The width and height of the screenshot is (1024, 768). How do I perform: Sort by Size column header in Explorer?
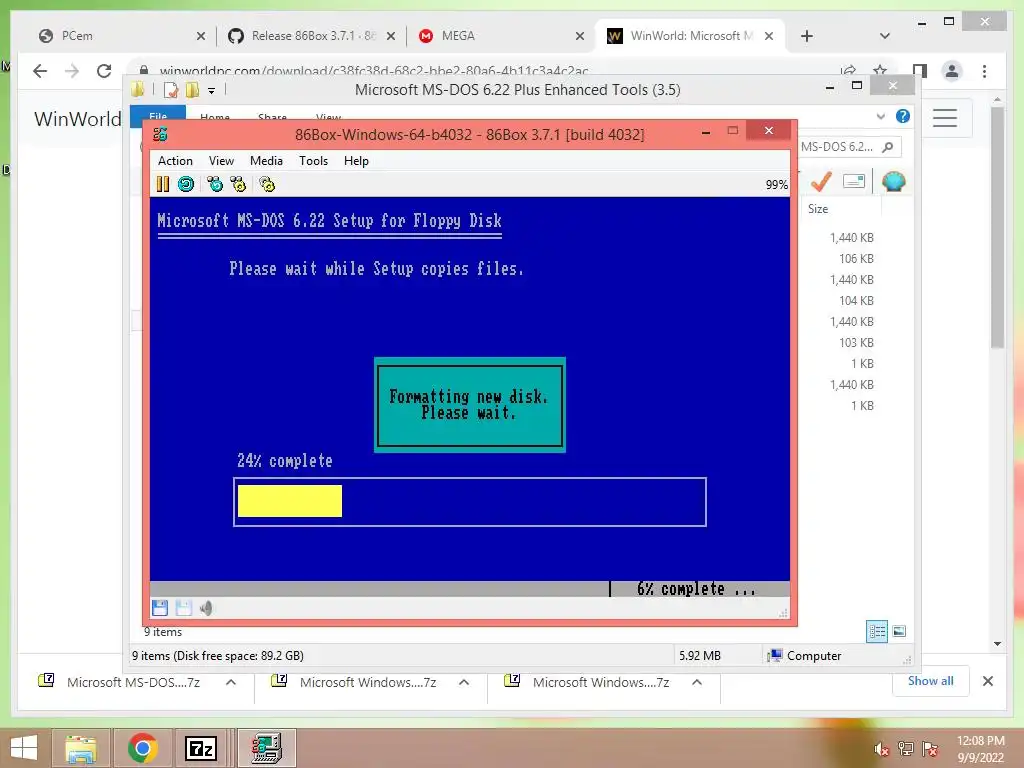[818, 209]
